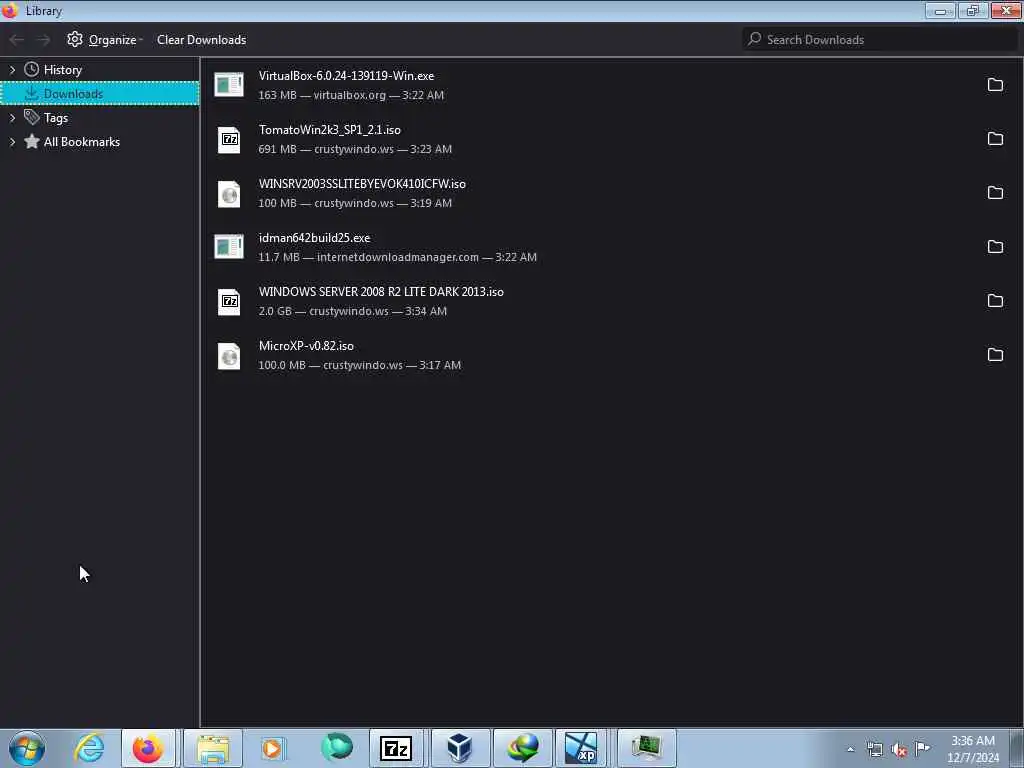Viewport: 1024px width, 768px height.
Task: Open the Organize dropdown menu
Action: [104, 40]
